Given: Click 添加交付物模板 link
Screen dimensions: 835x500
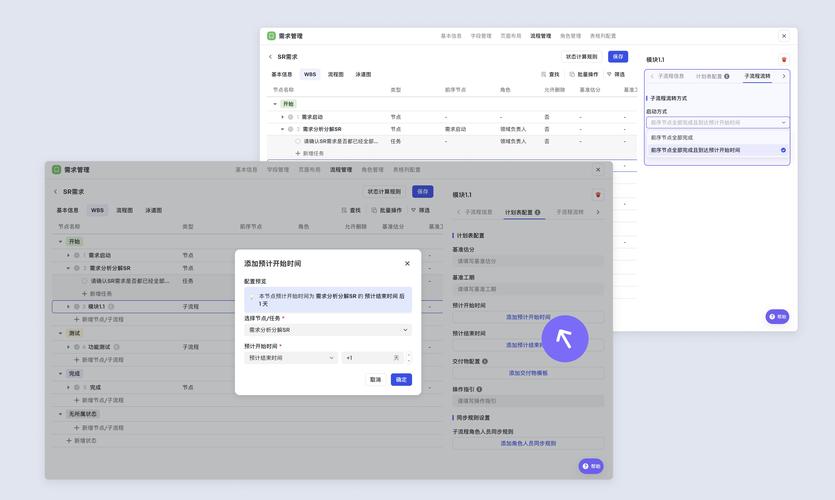Looking at the screenshot, I should [528, 373].
